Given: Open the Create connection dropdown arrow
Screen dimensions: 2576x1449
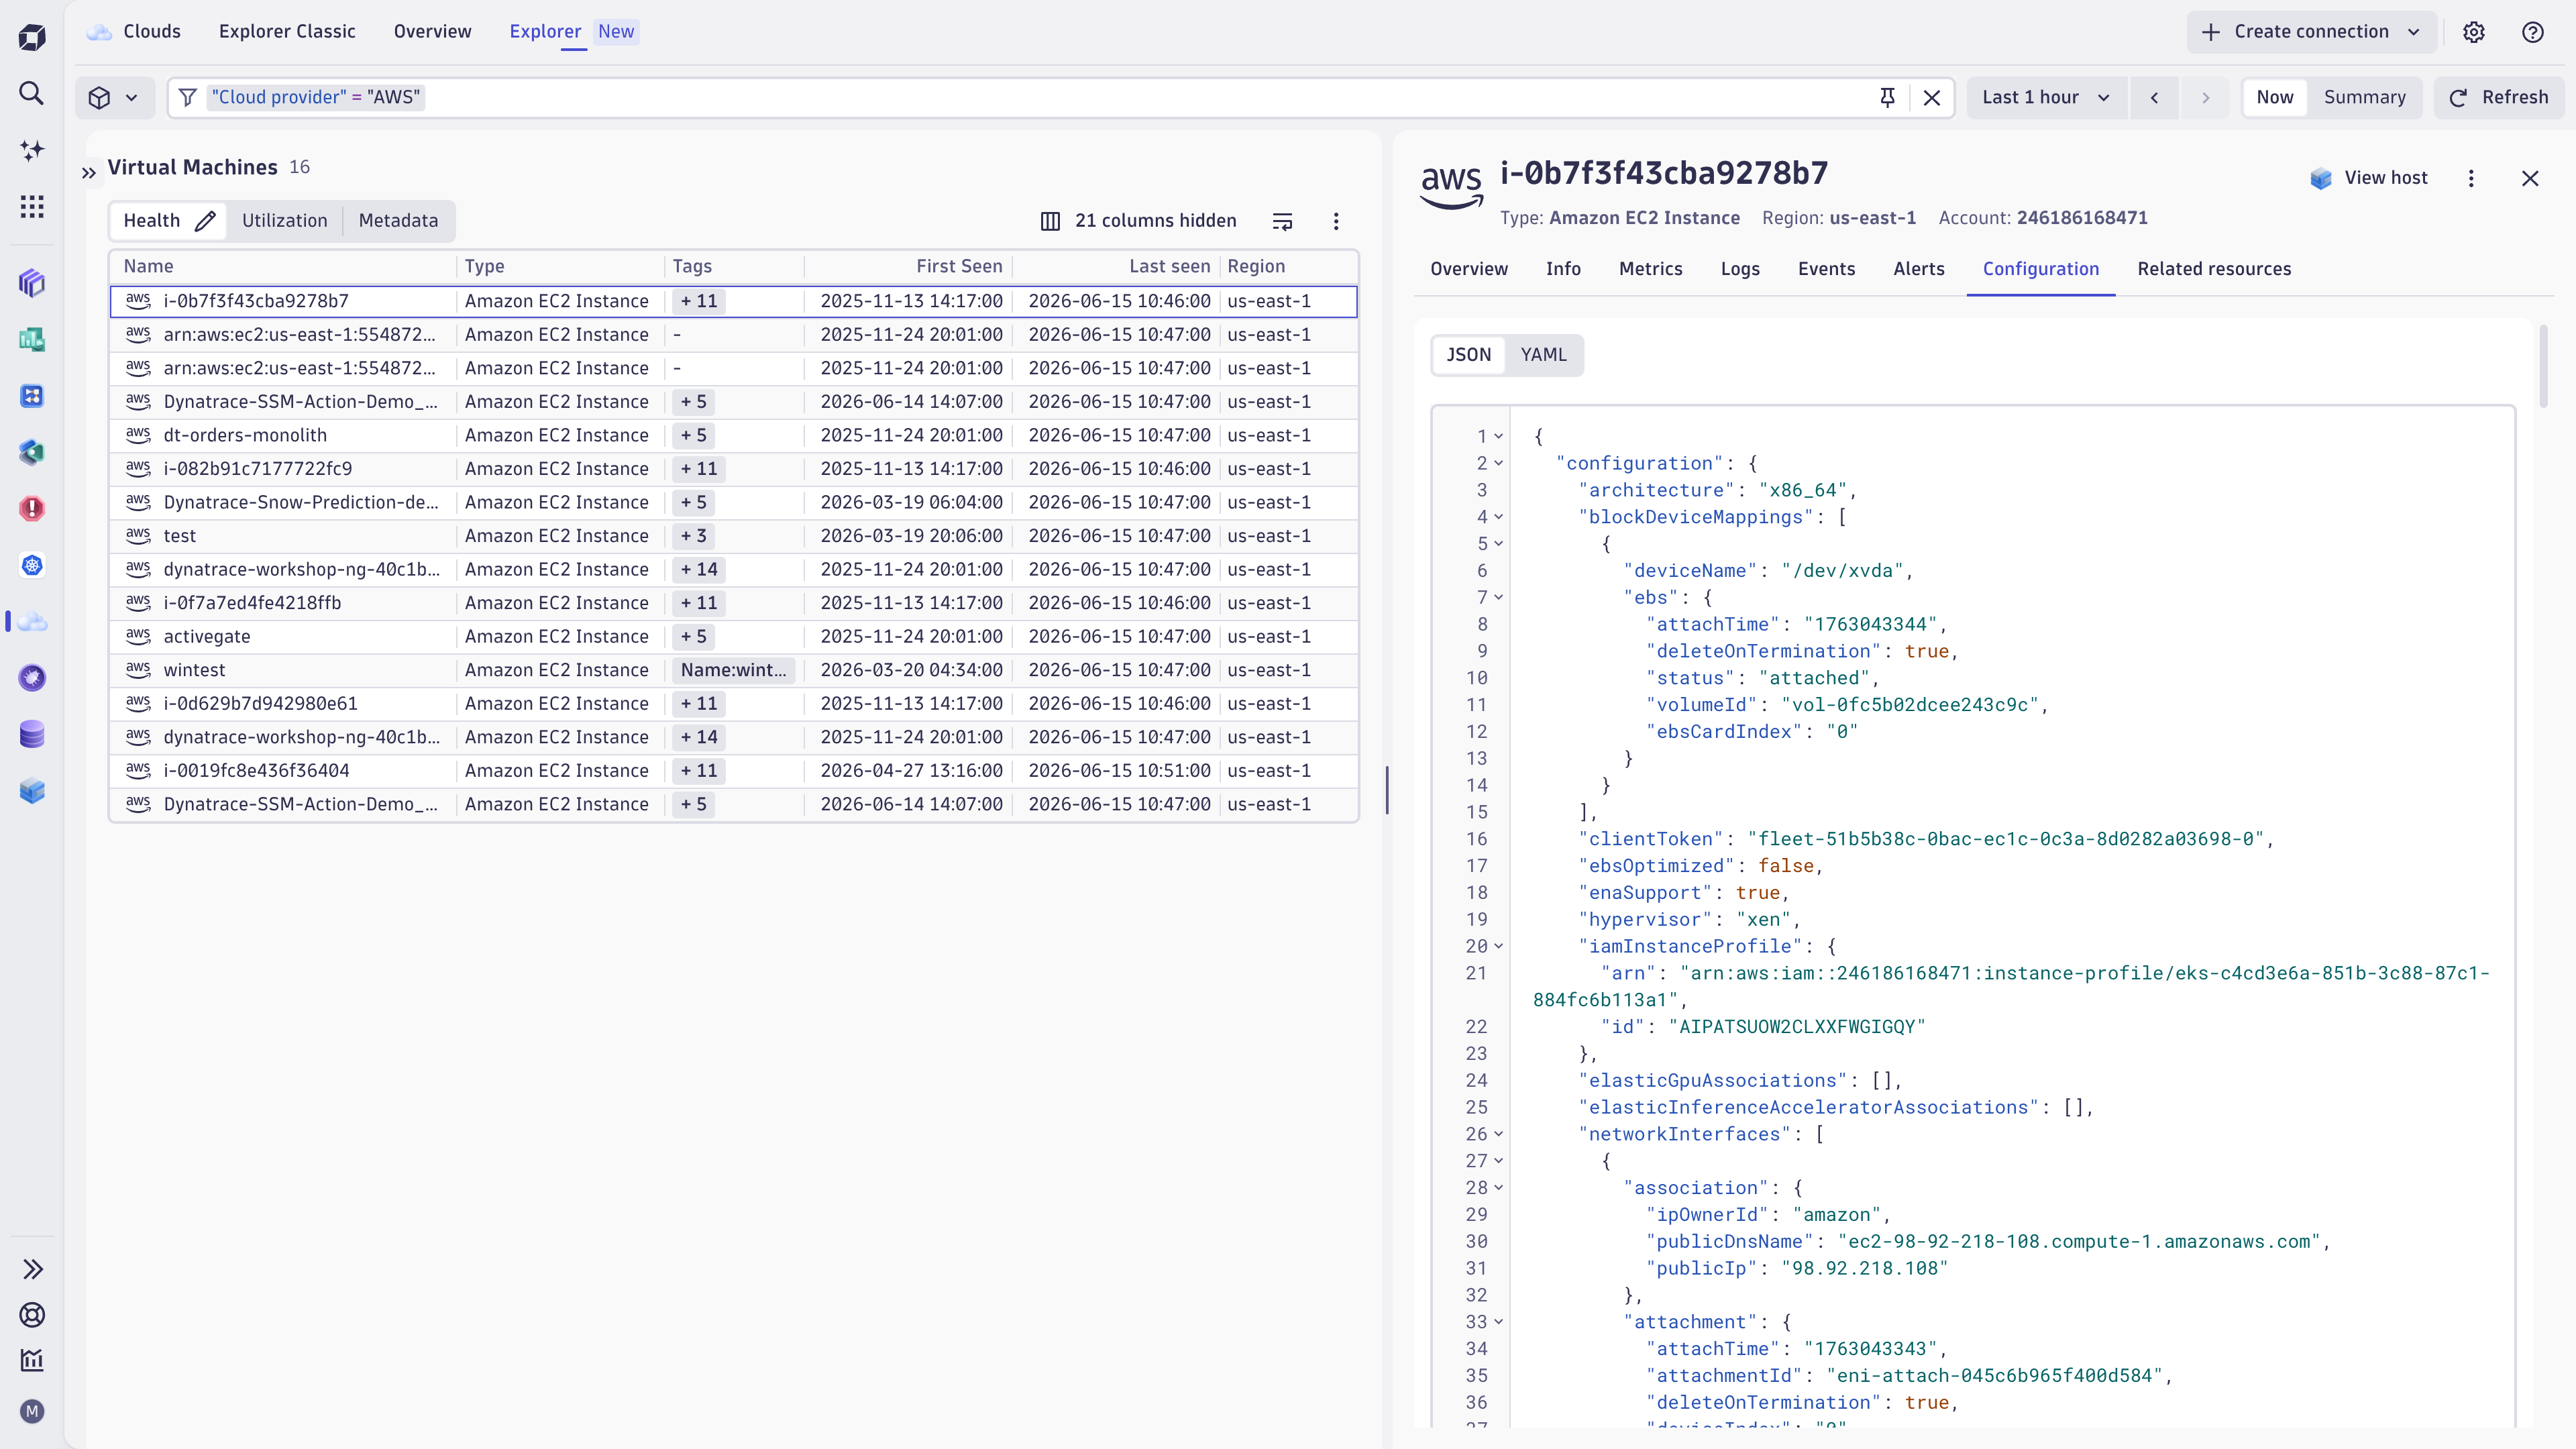Looking at the screenshot, I should [2414, 32].
